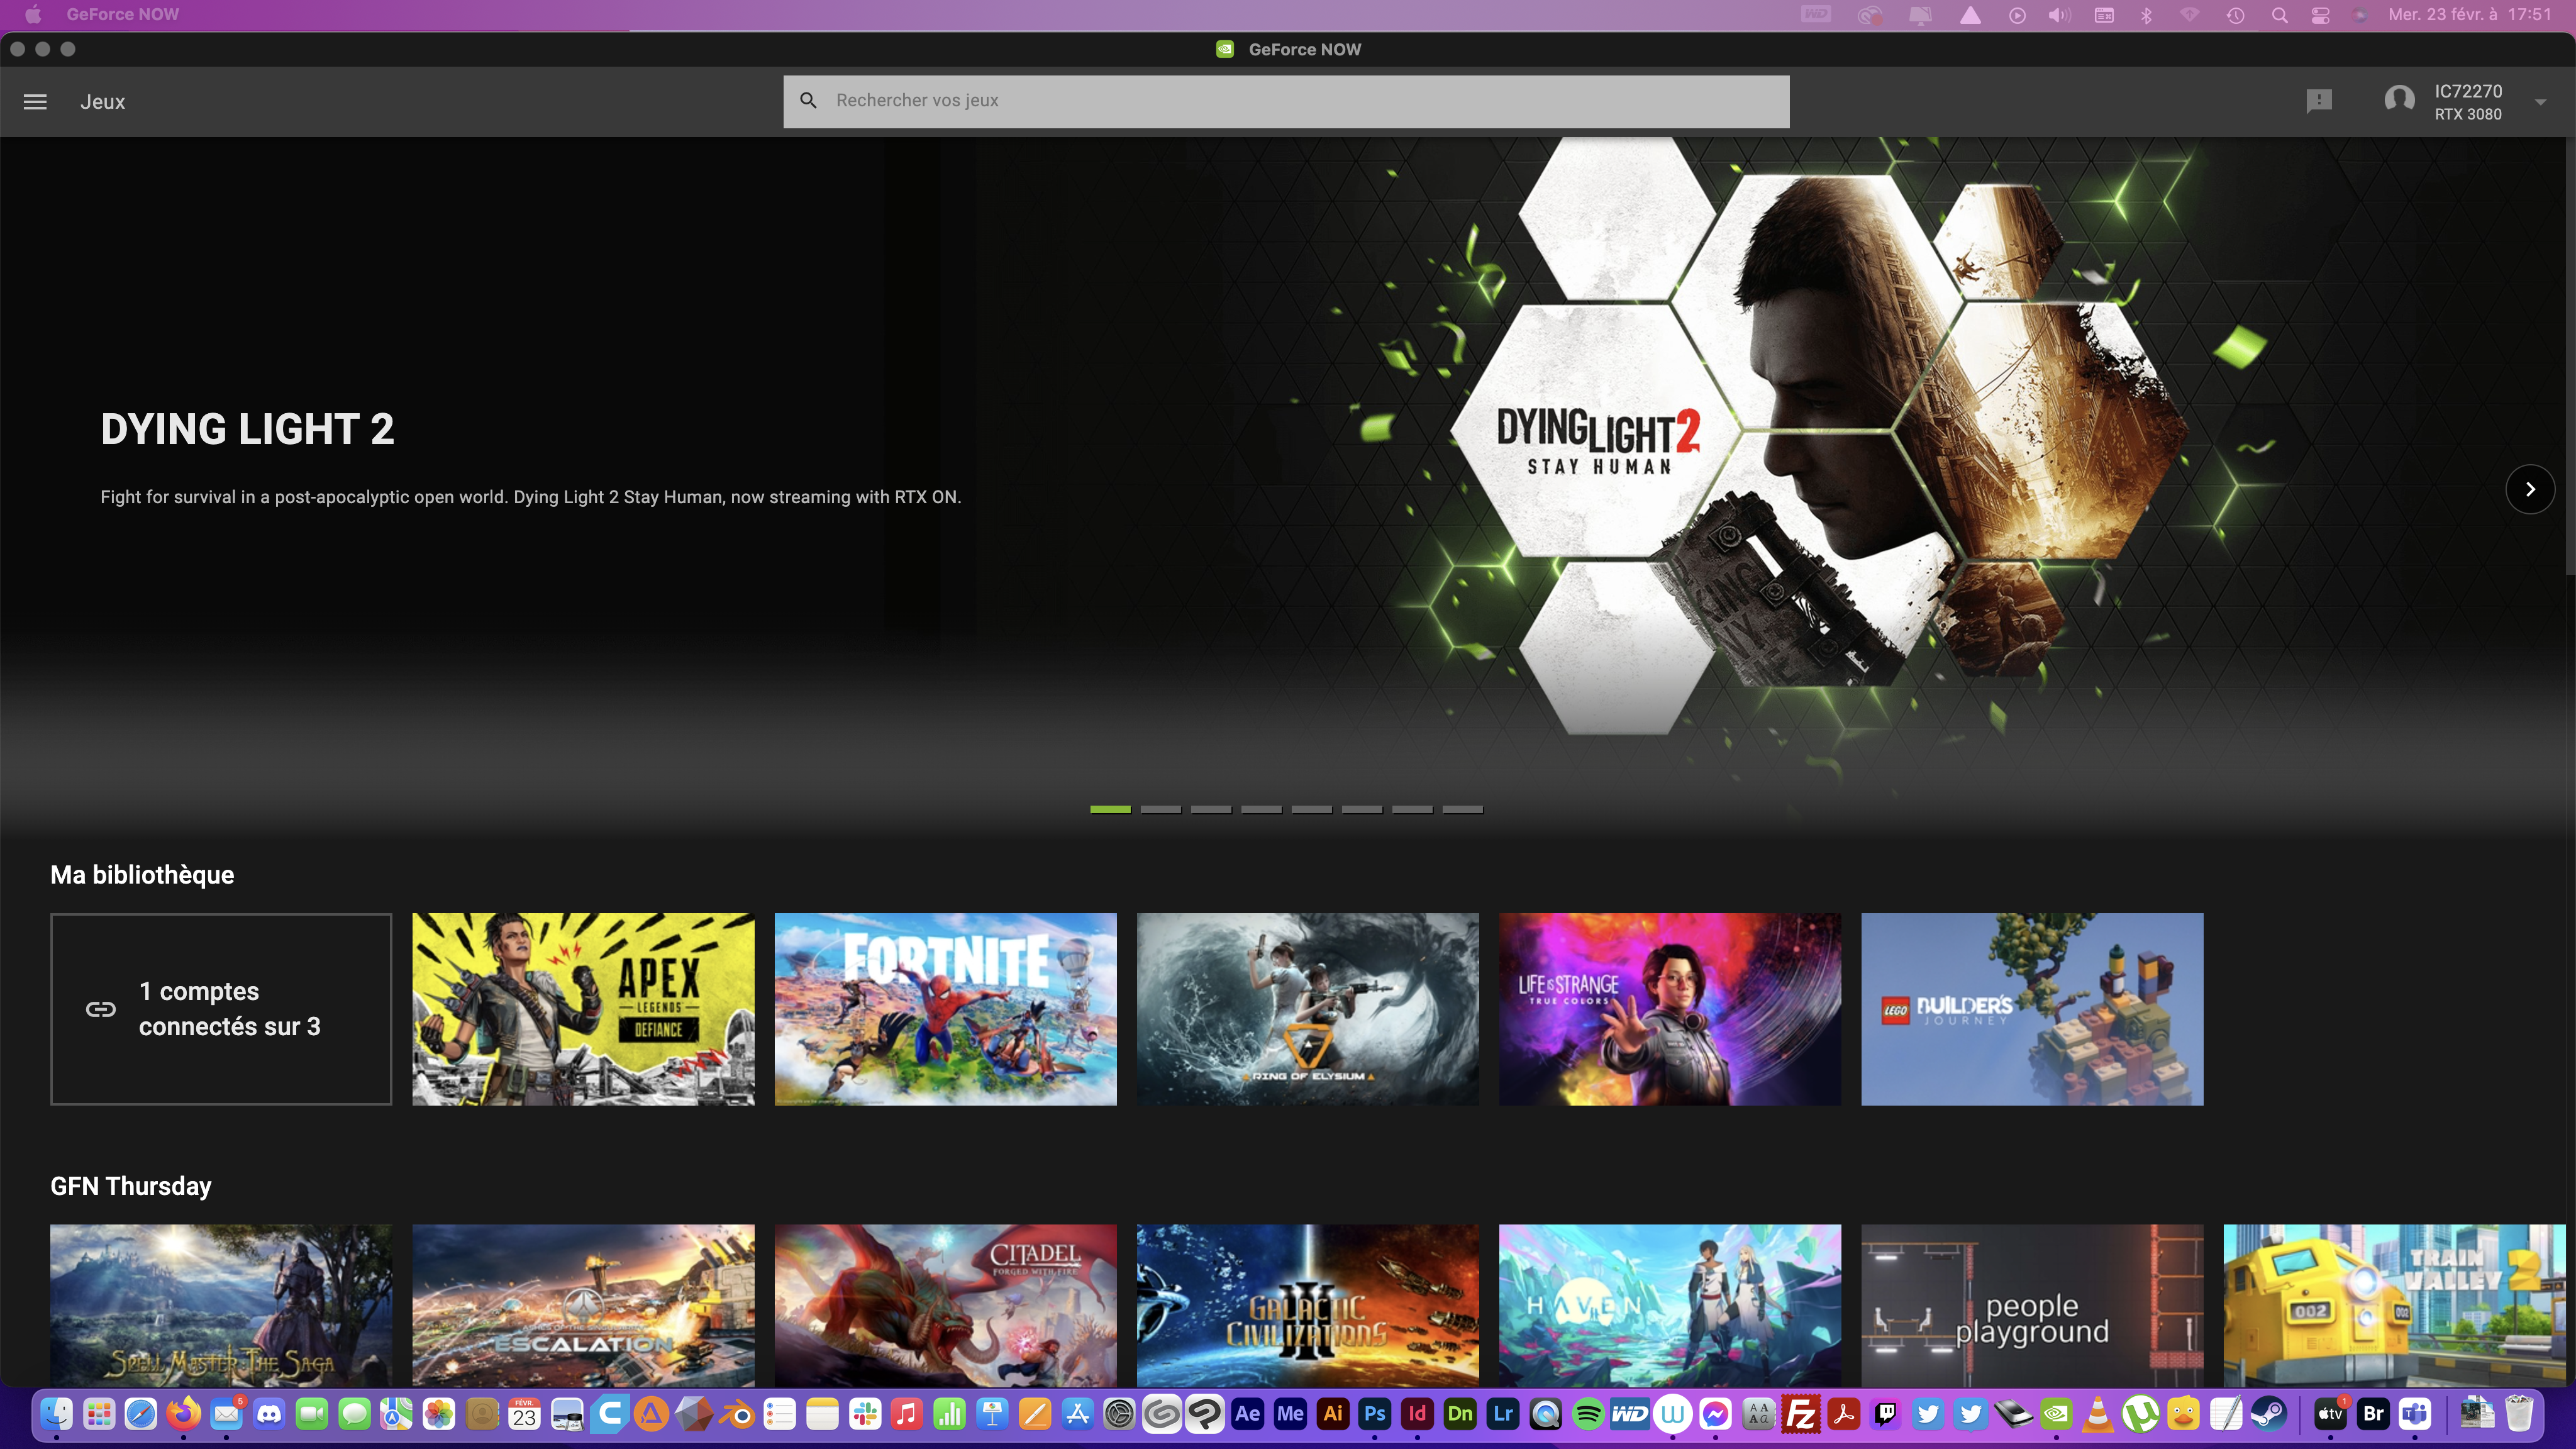Open the Trash in the Dock
This screenshot has height=1449, width=2576.
coord(2520,1414)
